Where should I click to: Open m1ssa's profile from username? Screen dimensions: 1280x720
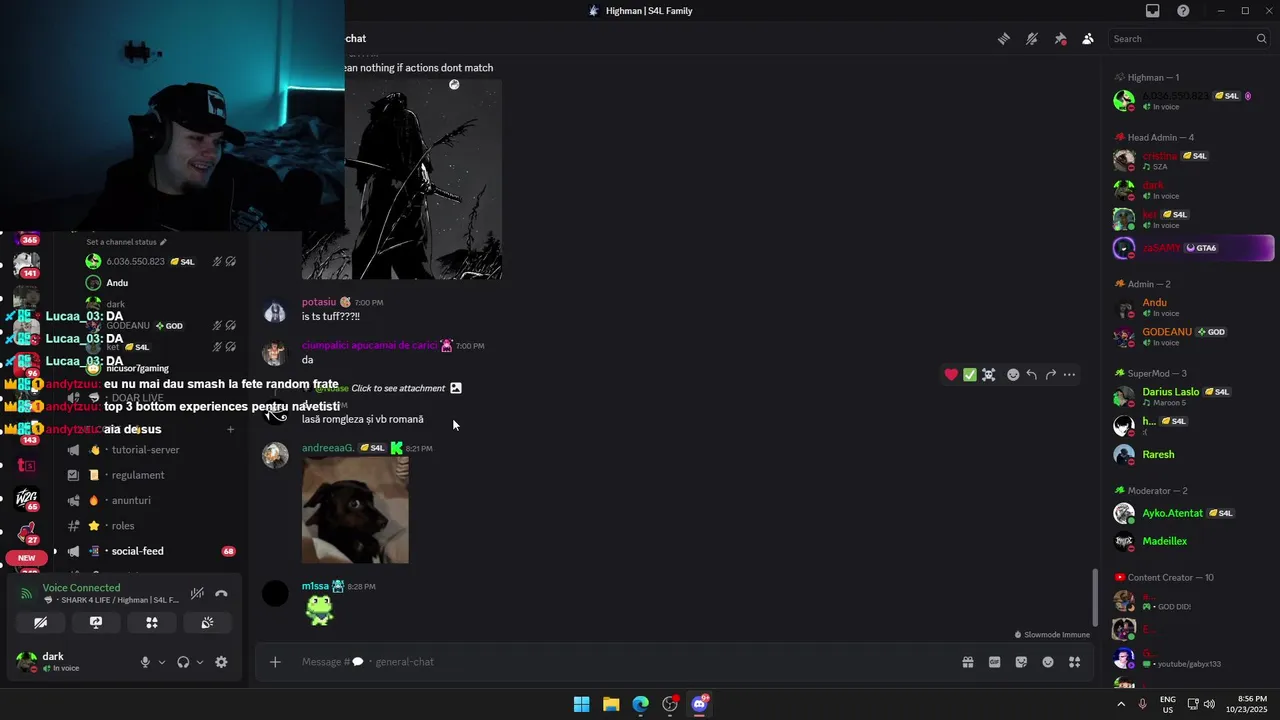click(315, 586)
